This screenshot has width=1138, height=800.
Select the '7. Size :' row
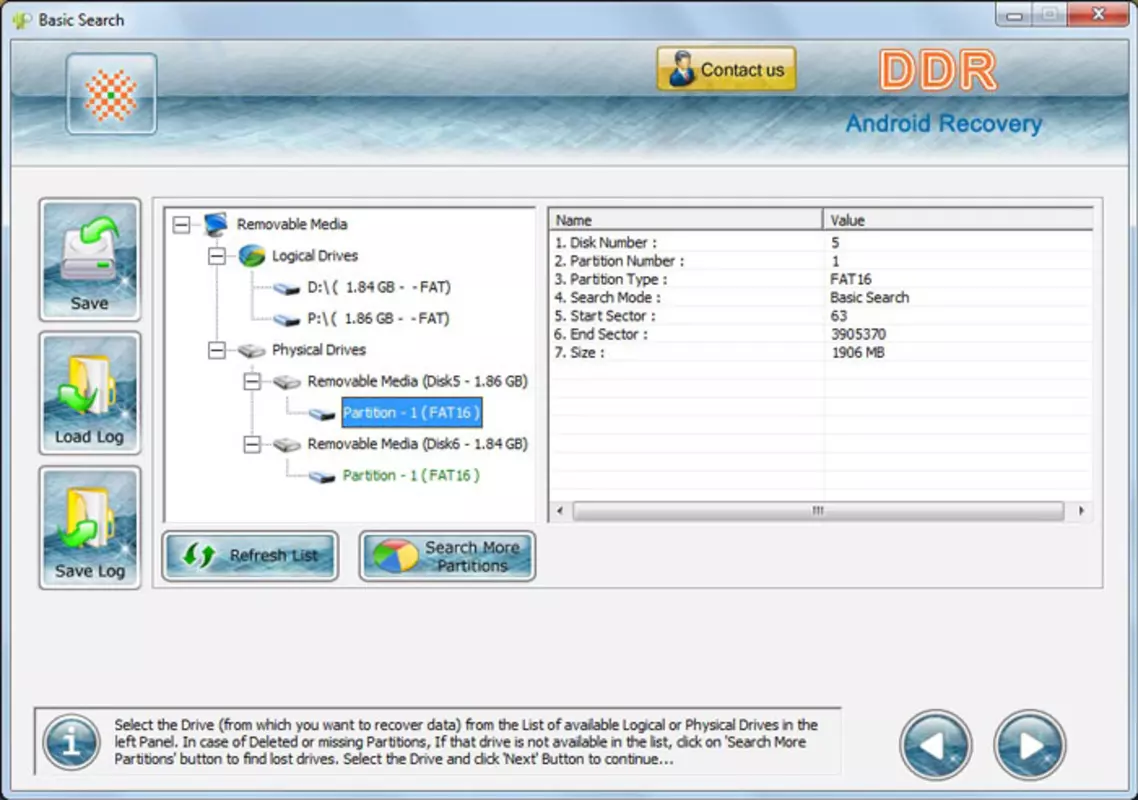tap(821, 352)
